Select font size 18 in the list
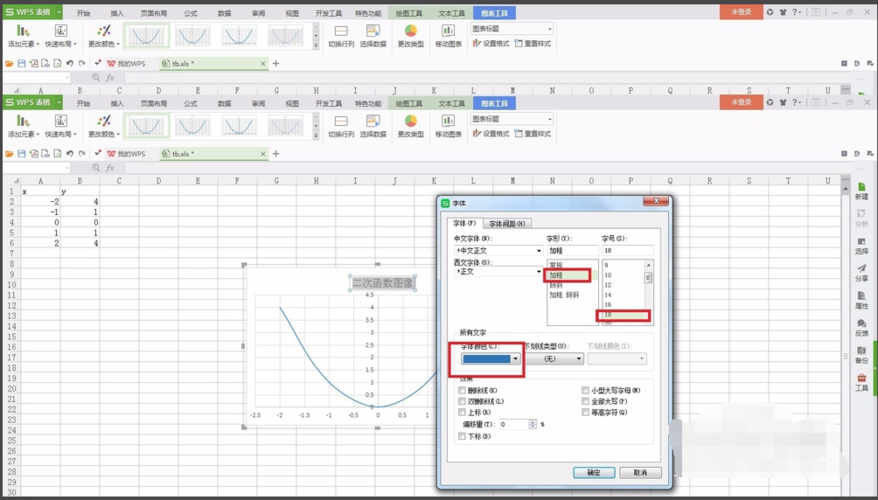This screenshot has height=500, width=878. tap(607, 315)
